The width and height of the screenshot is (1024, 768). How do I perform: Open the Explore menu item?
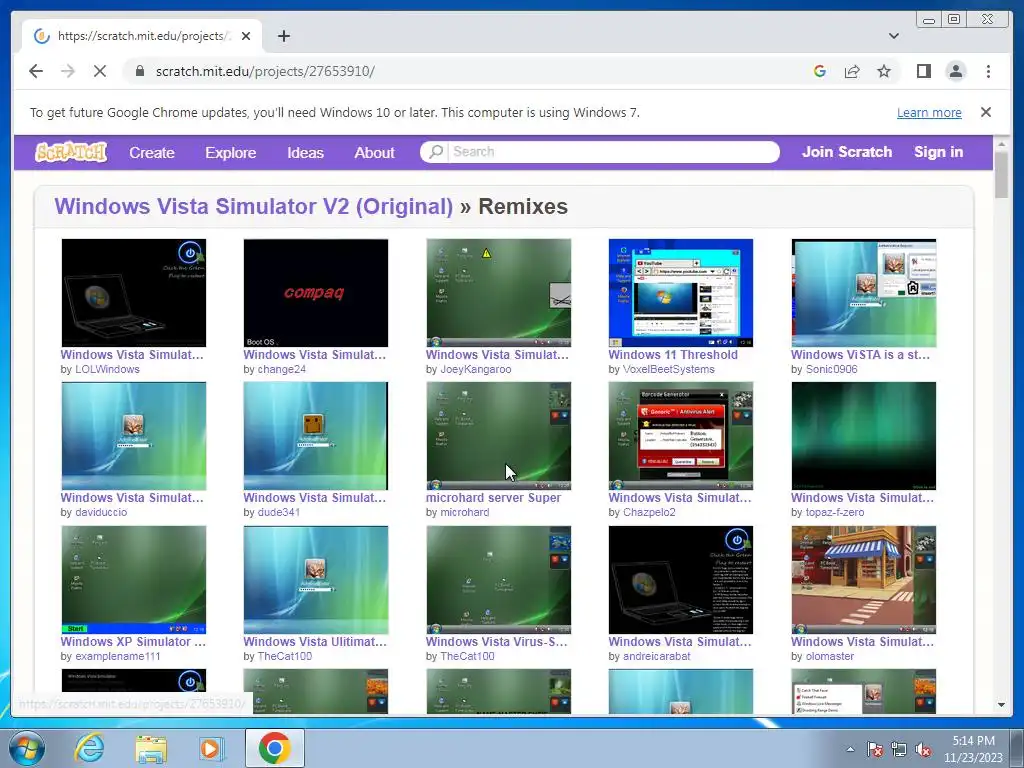coord(231,153)
